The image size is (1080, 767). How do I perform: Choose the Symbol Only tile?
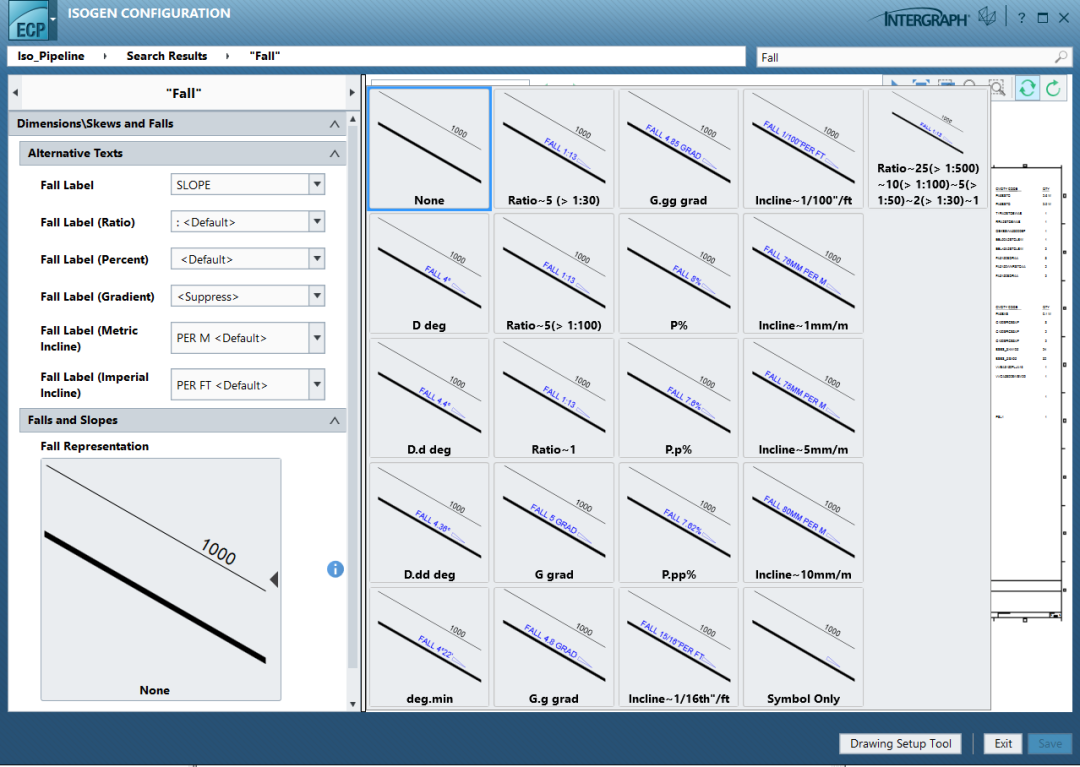[x=803, y=647]
